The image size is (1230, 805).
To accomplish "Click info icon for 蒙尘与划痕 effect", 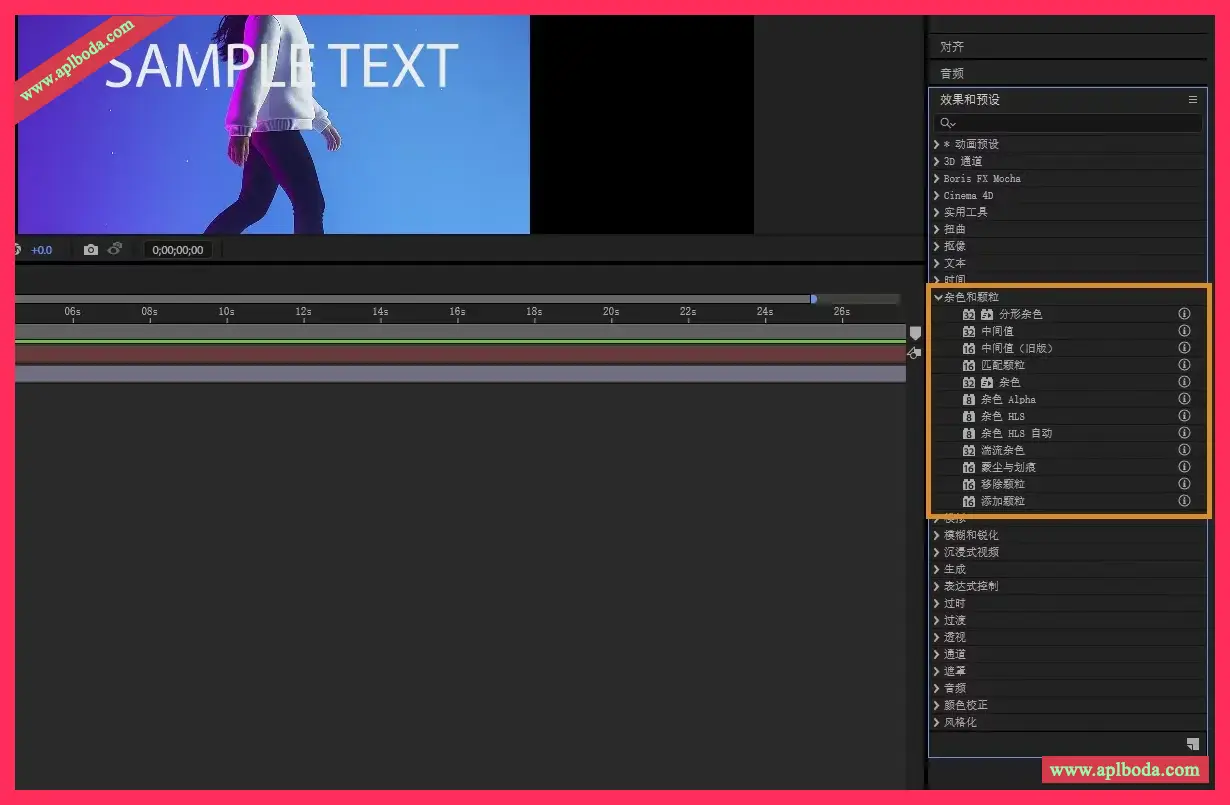I will [x=1184, y=467].
